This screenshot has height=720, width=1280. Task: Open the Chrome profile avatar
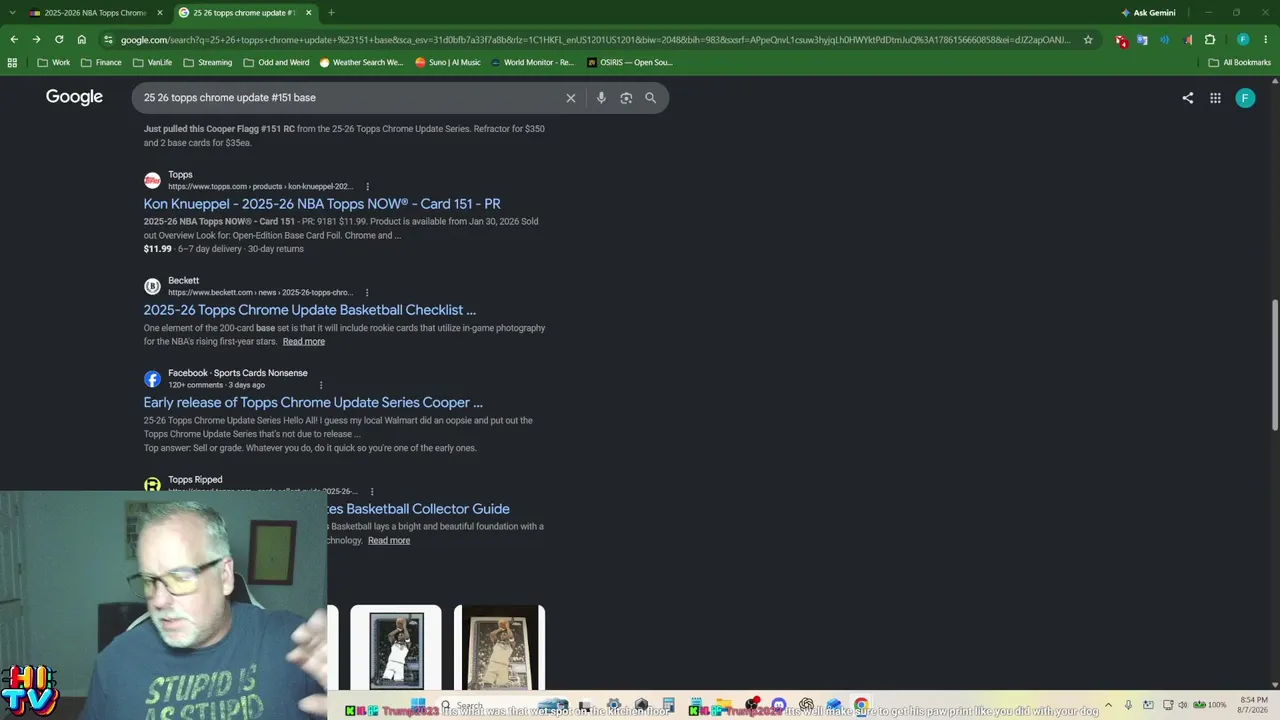pos(1243,40)
